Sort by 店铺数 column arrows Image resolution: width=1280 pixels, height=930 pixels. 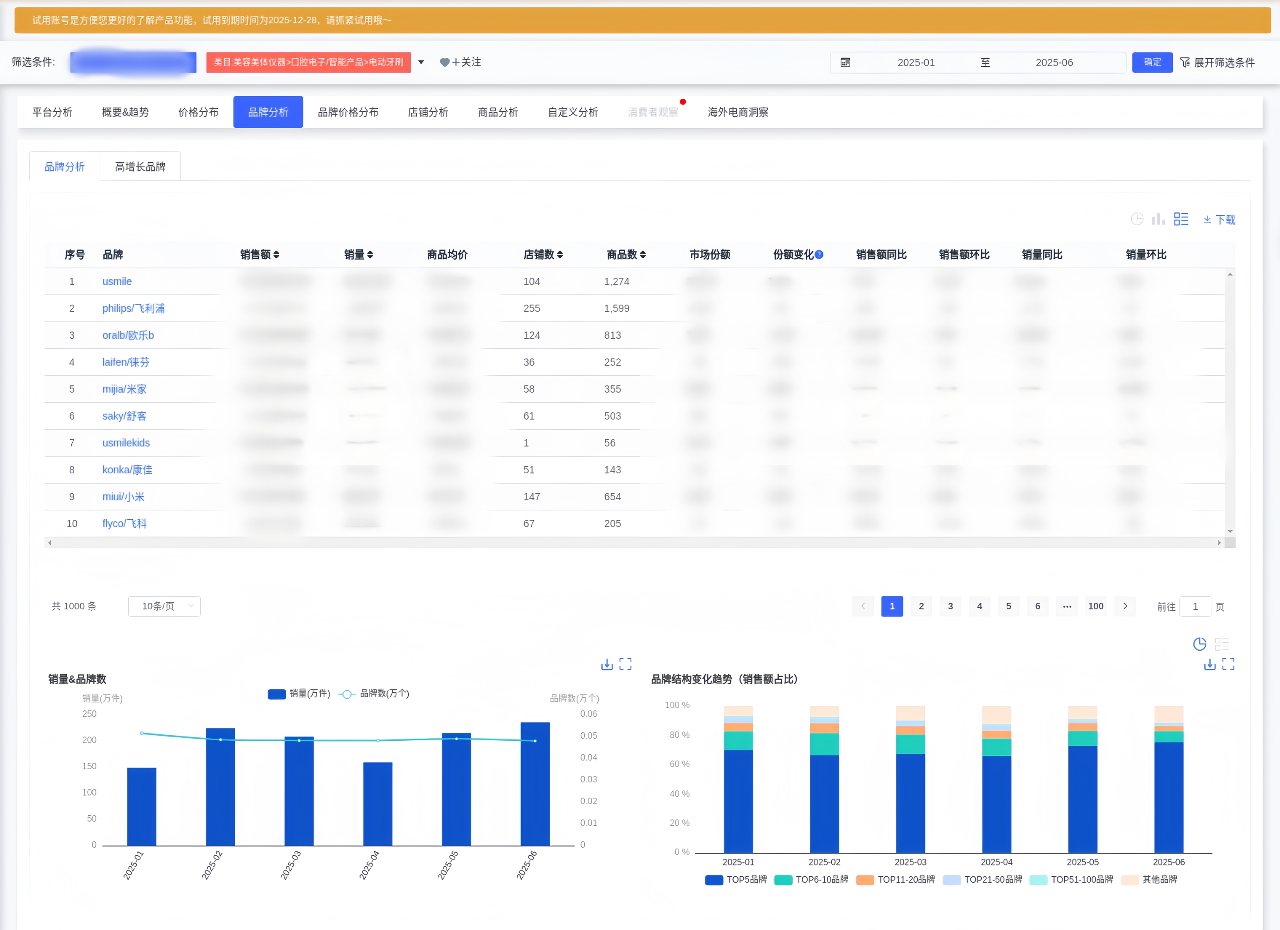(560, 255)
